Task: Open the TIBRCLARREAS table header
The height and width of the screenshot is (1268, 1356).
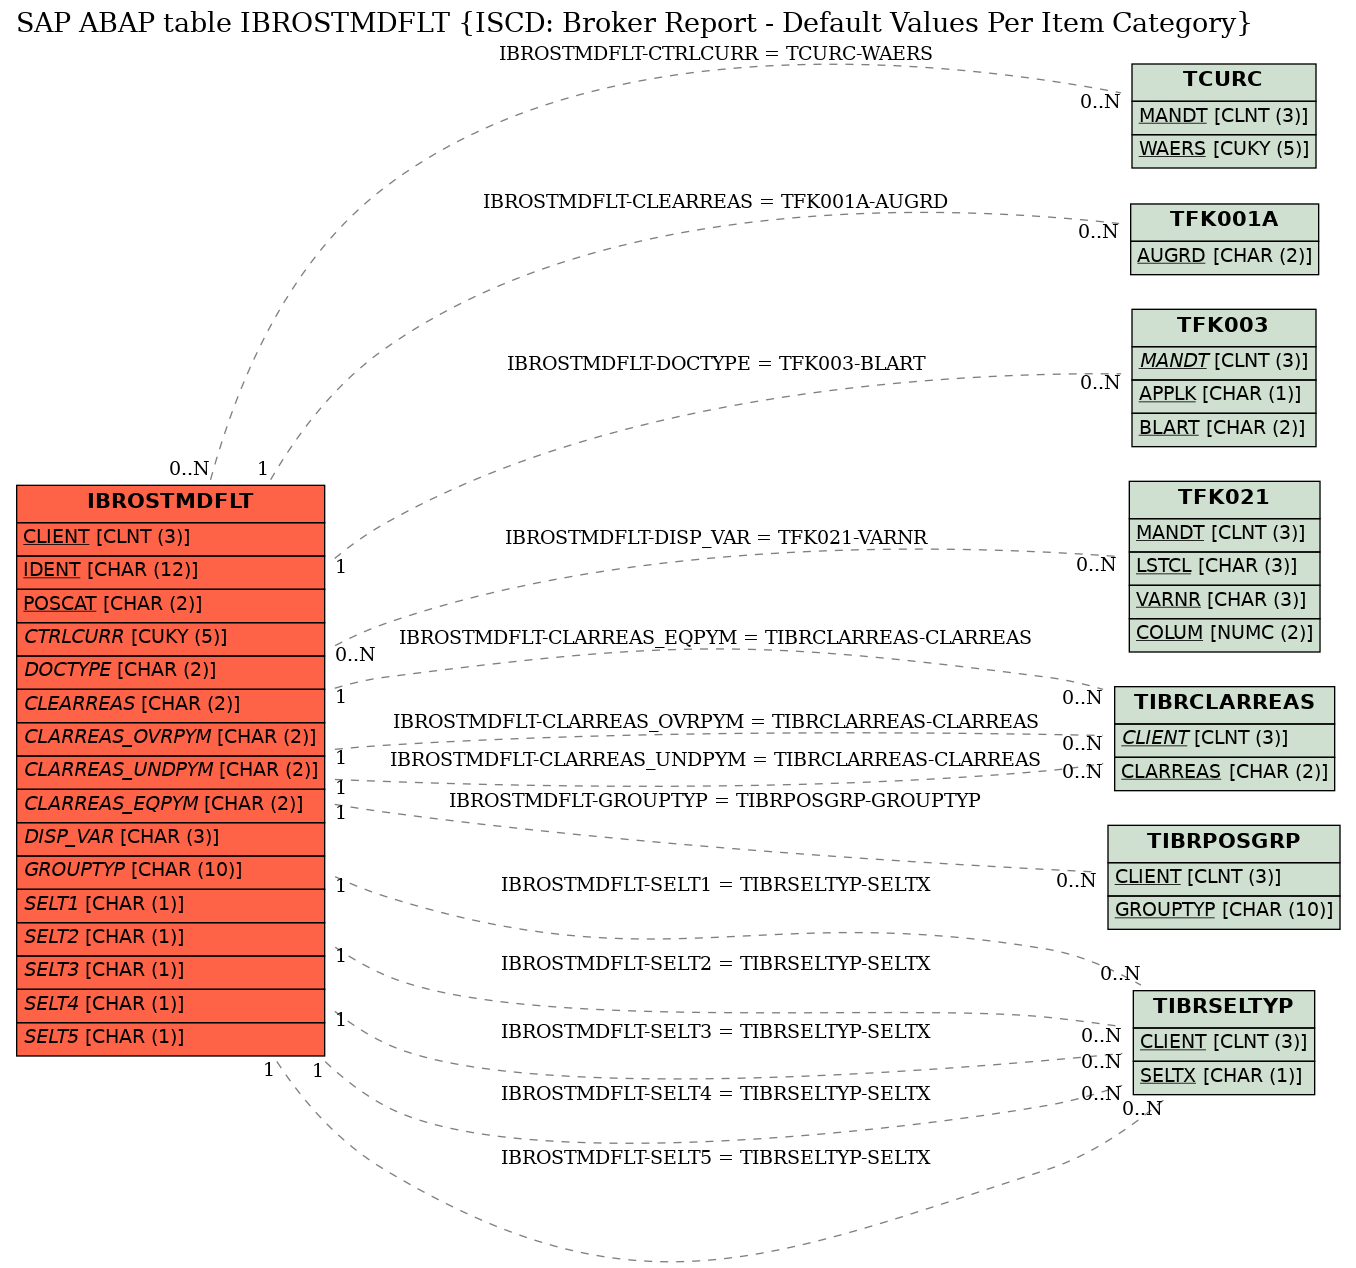Action: [1224, 703]
